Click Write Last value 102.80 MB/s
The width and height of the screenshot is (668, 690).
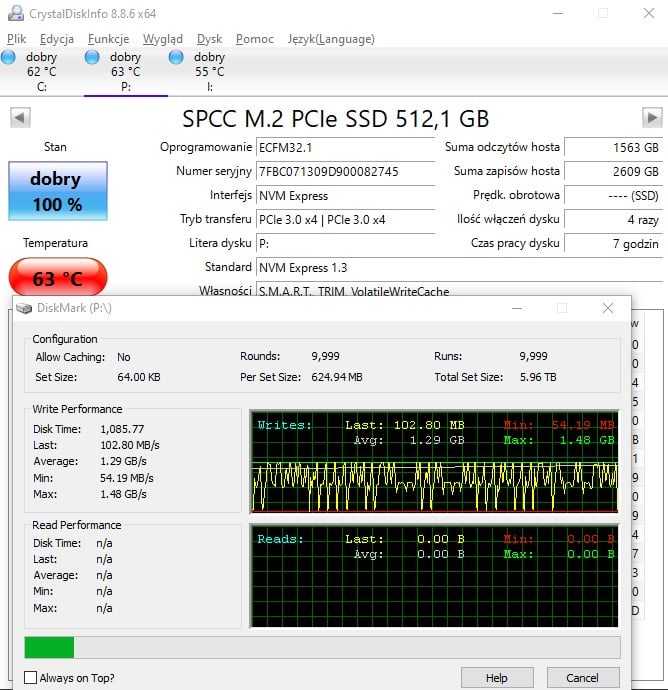coord(130,445)
